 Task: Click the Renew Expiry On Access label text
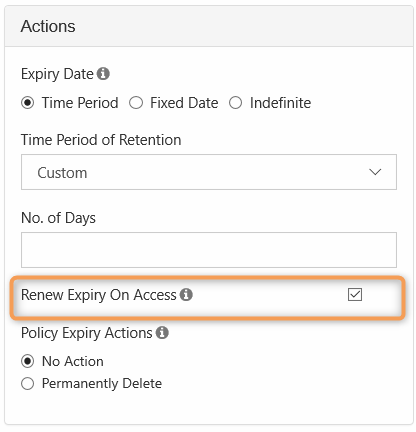pos(98,295)
